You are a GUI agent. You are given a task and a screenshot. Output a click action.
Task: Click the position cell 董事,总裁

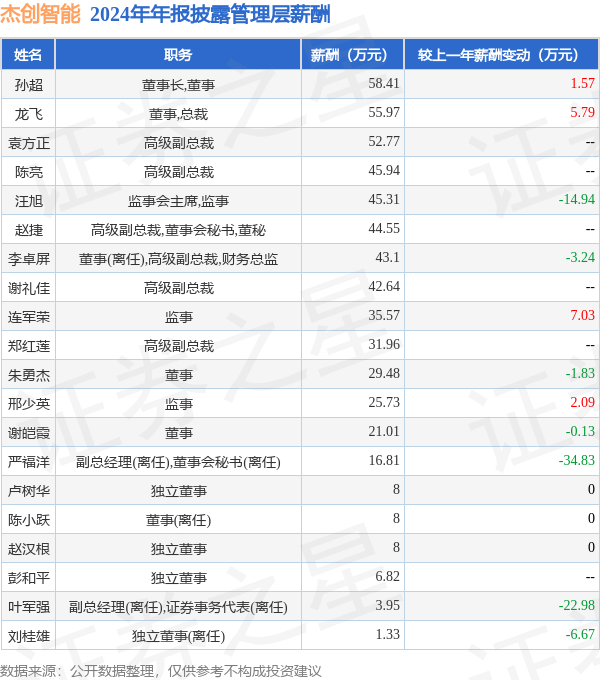(x=178, y=114)
